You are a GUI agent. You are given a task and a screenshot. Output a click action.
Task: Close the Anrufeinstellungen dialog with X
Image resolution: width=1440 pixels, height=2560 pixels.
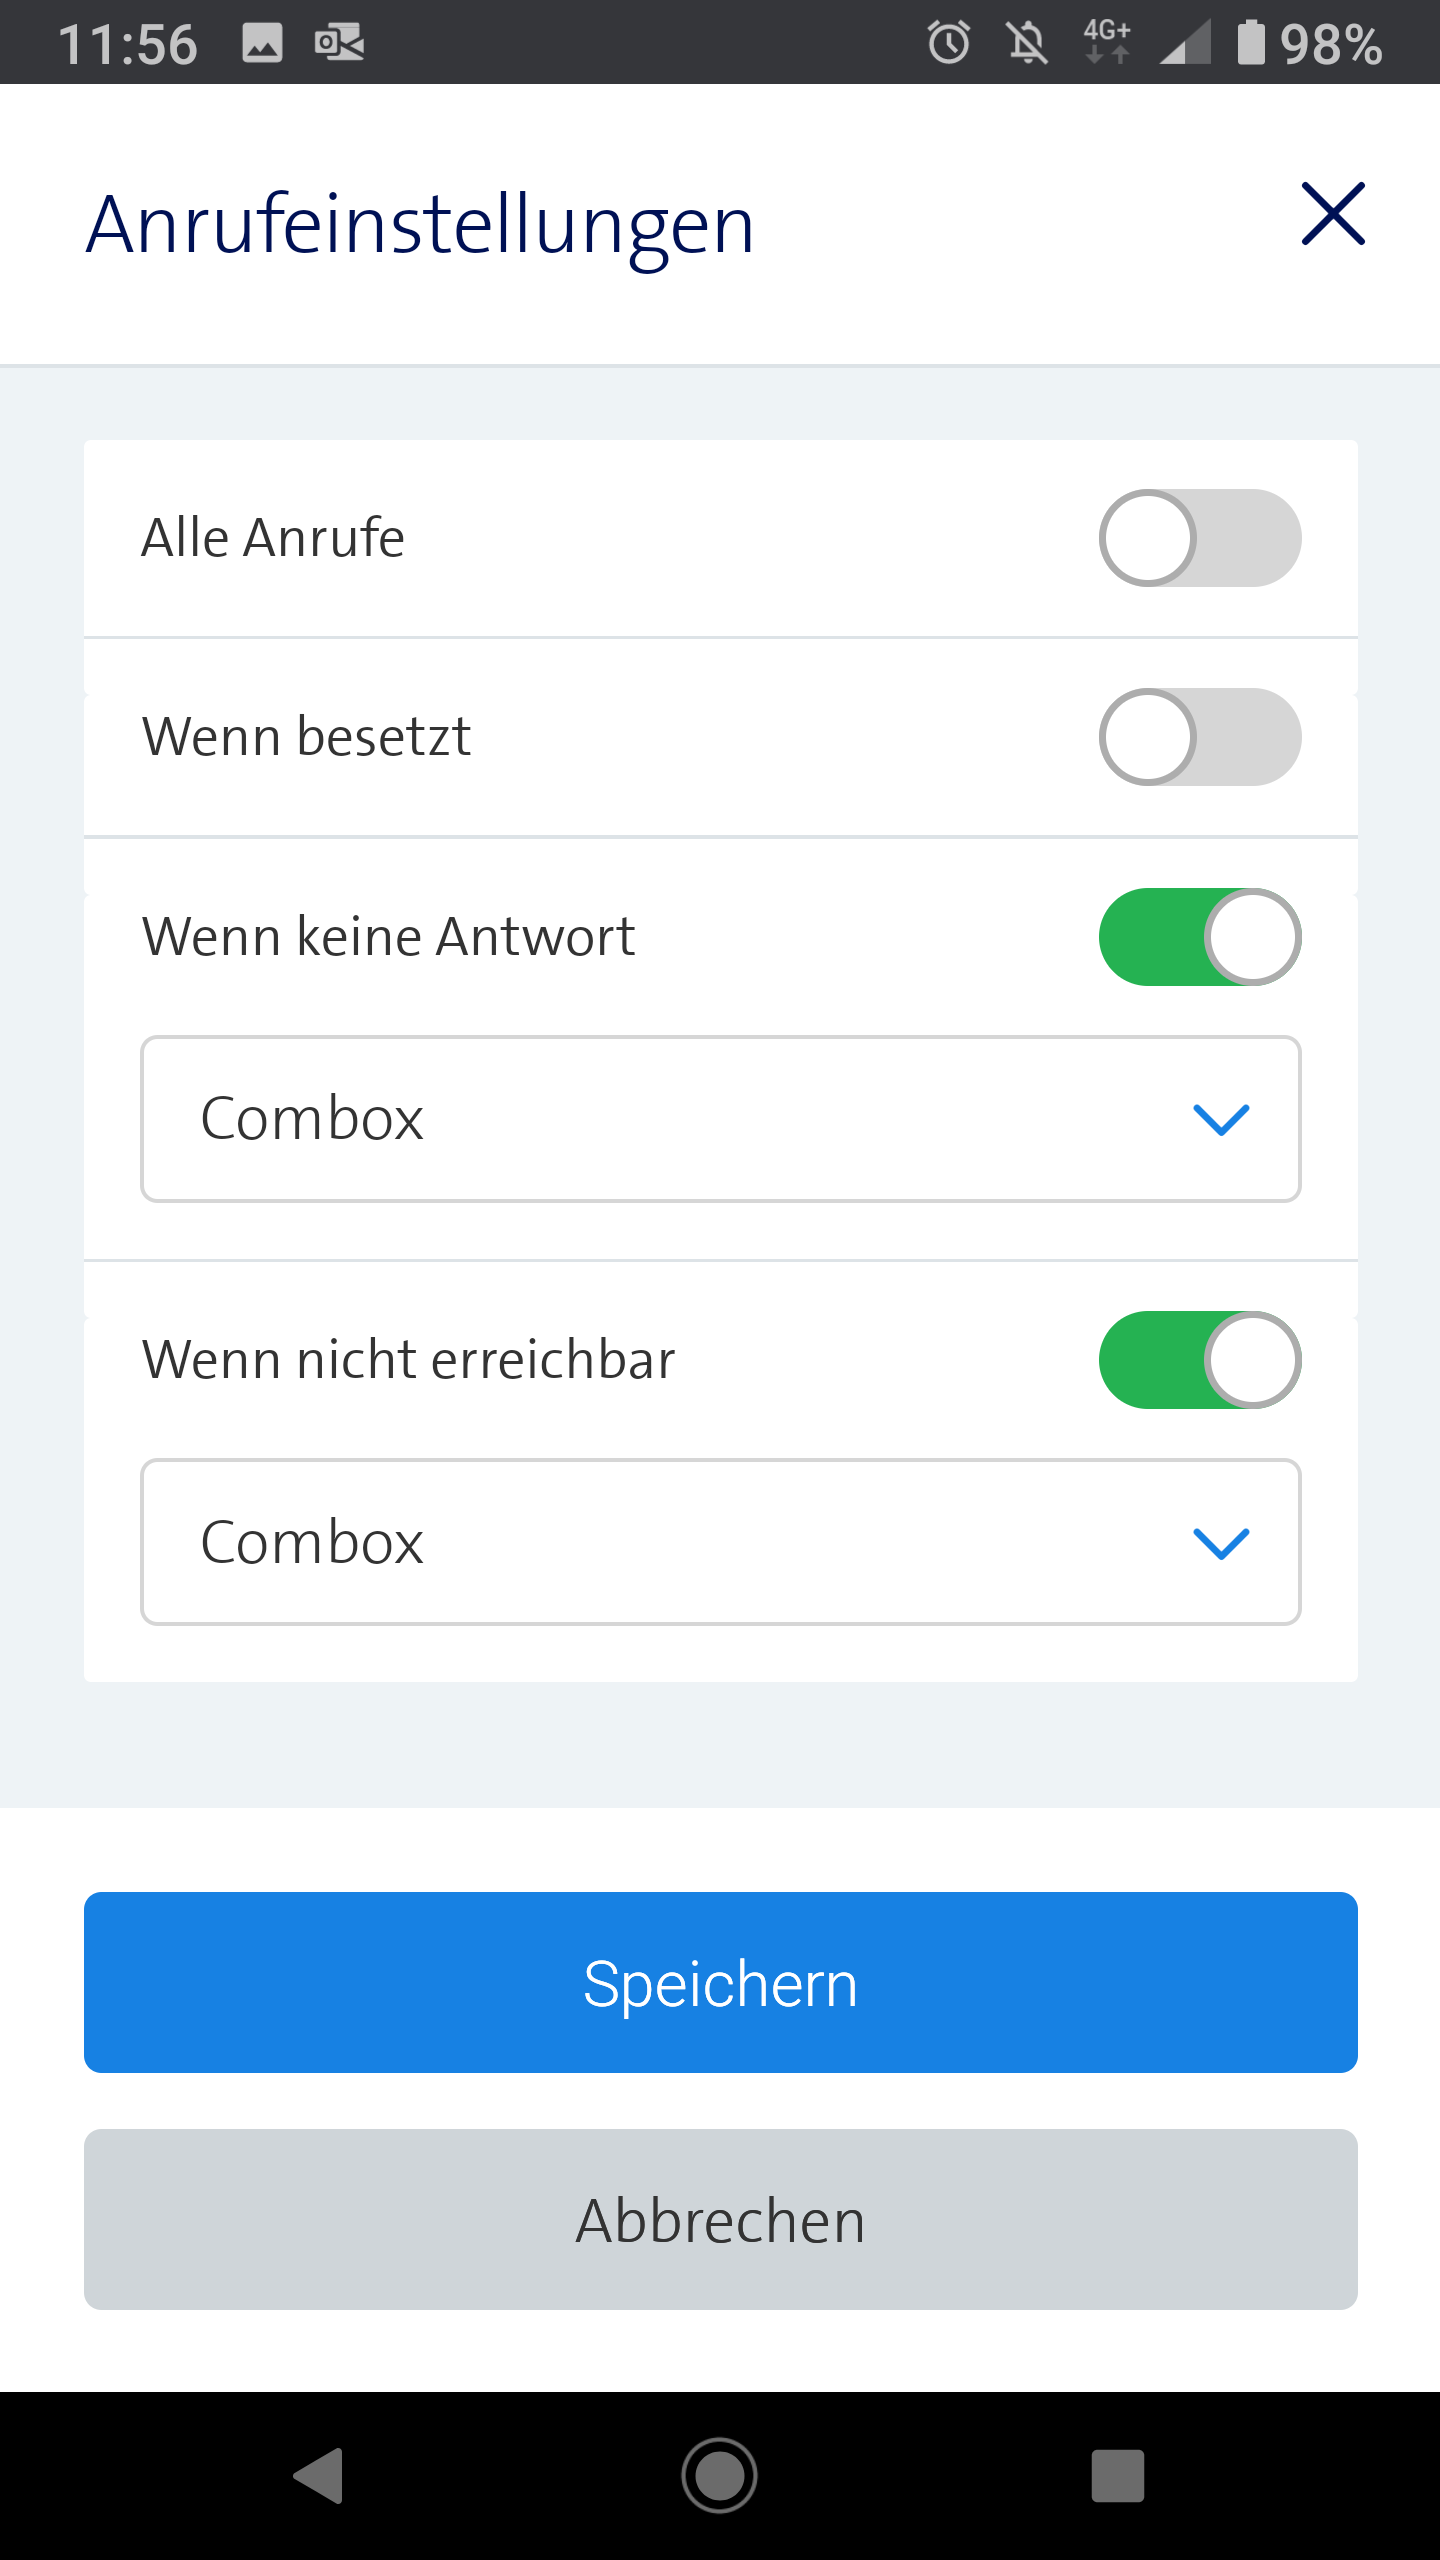1333,214
